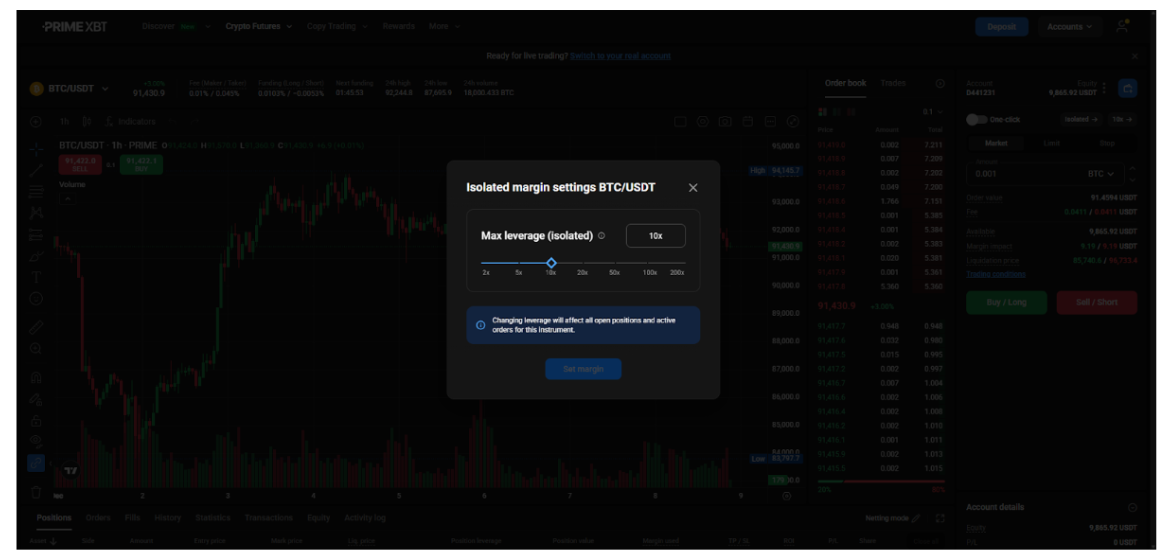Toggle chart fullscreen icon

pyautogui.click(x=793, y=121)
